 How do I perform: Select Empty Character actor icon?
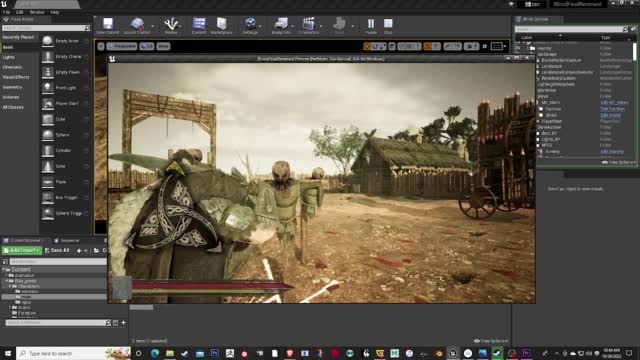pos(48,56)
